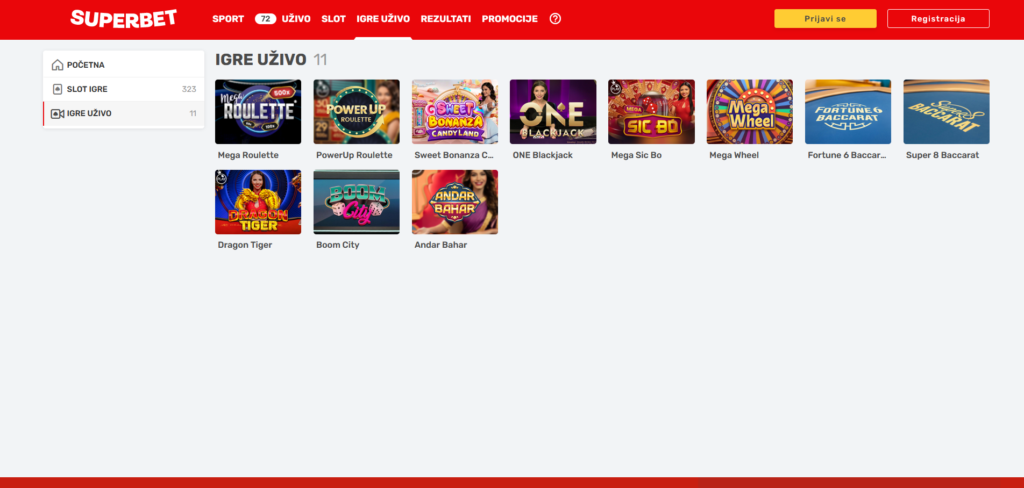Click the IGRE UŽIVO page heading

(x=261, y=60)
